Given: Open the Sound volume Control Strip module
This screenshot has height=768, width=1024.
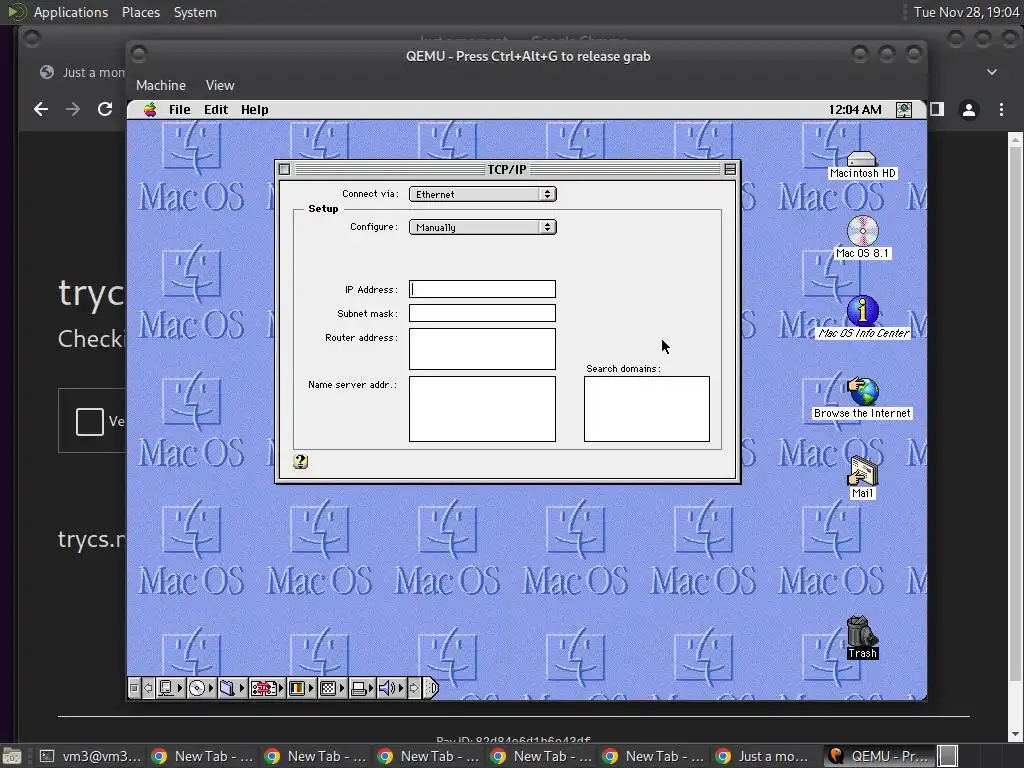Looking at the screenshot, I should click(391, 688).
